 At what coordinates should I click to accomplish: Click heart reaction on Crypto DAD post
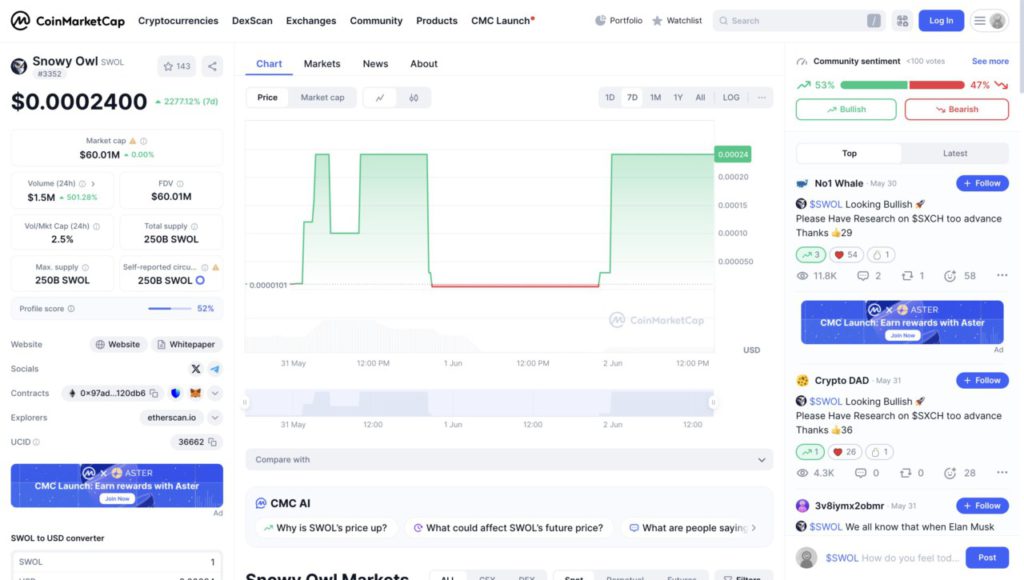[x=844, y=452]
